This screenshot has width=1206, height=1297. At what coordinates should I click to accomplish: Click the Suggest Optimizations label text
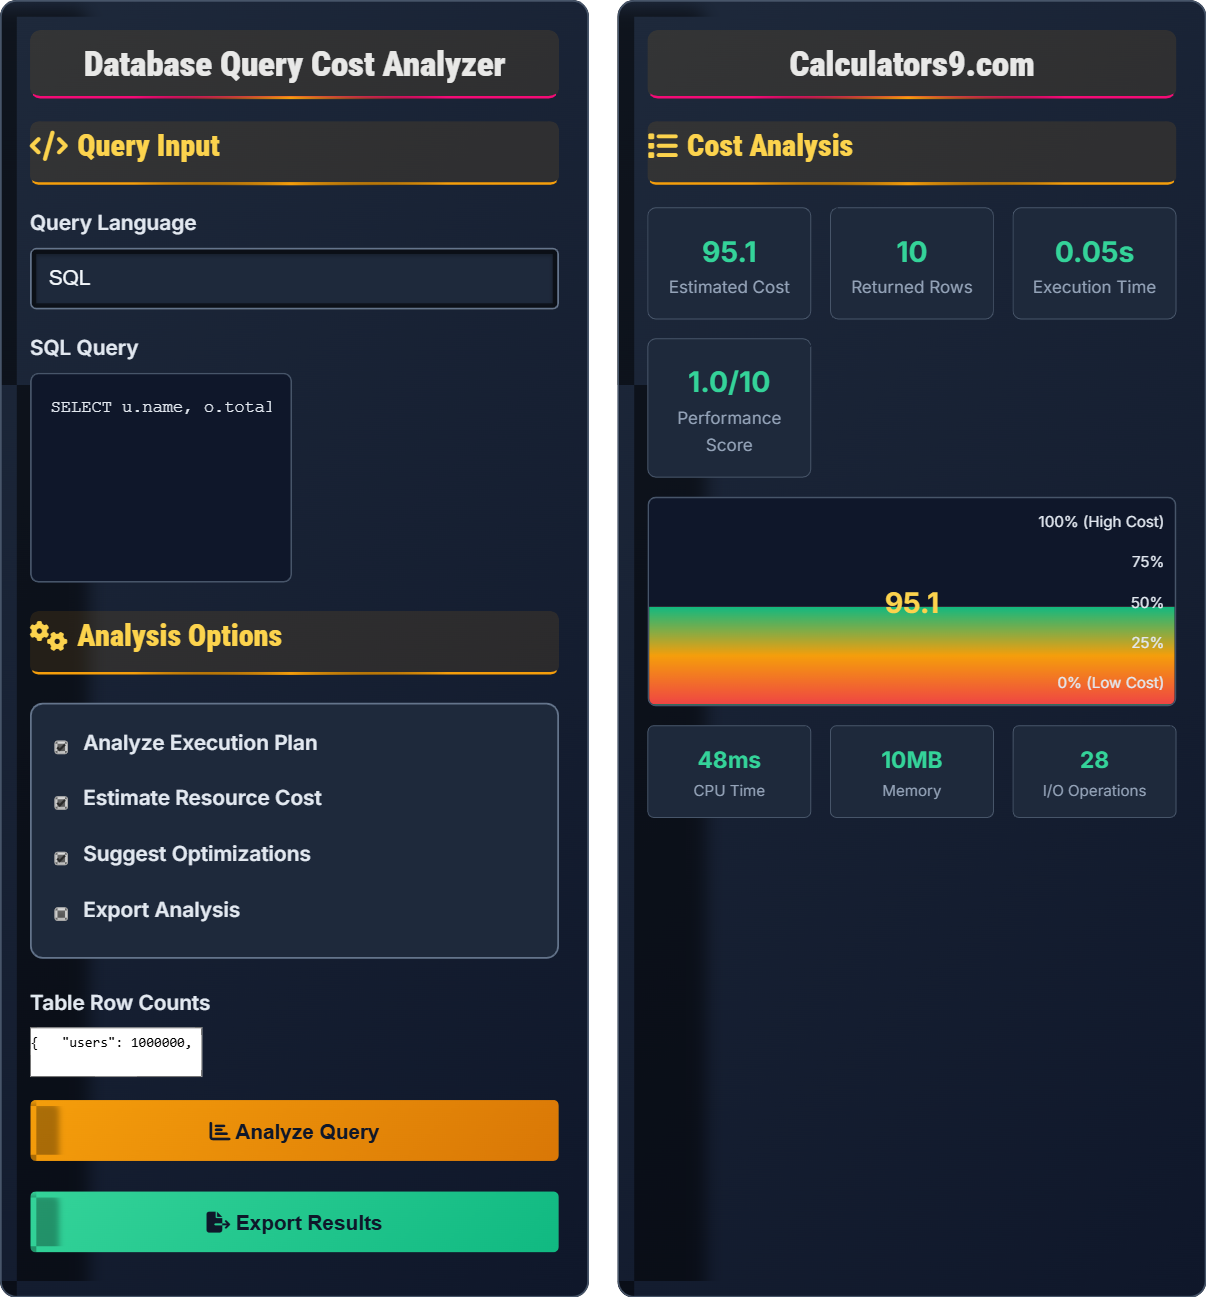tap(197, 854)
